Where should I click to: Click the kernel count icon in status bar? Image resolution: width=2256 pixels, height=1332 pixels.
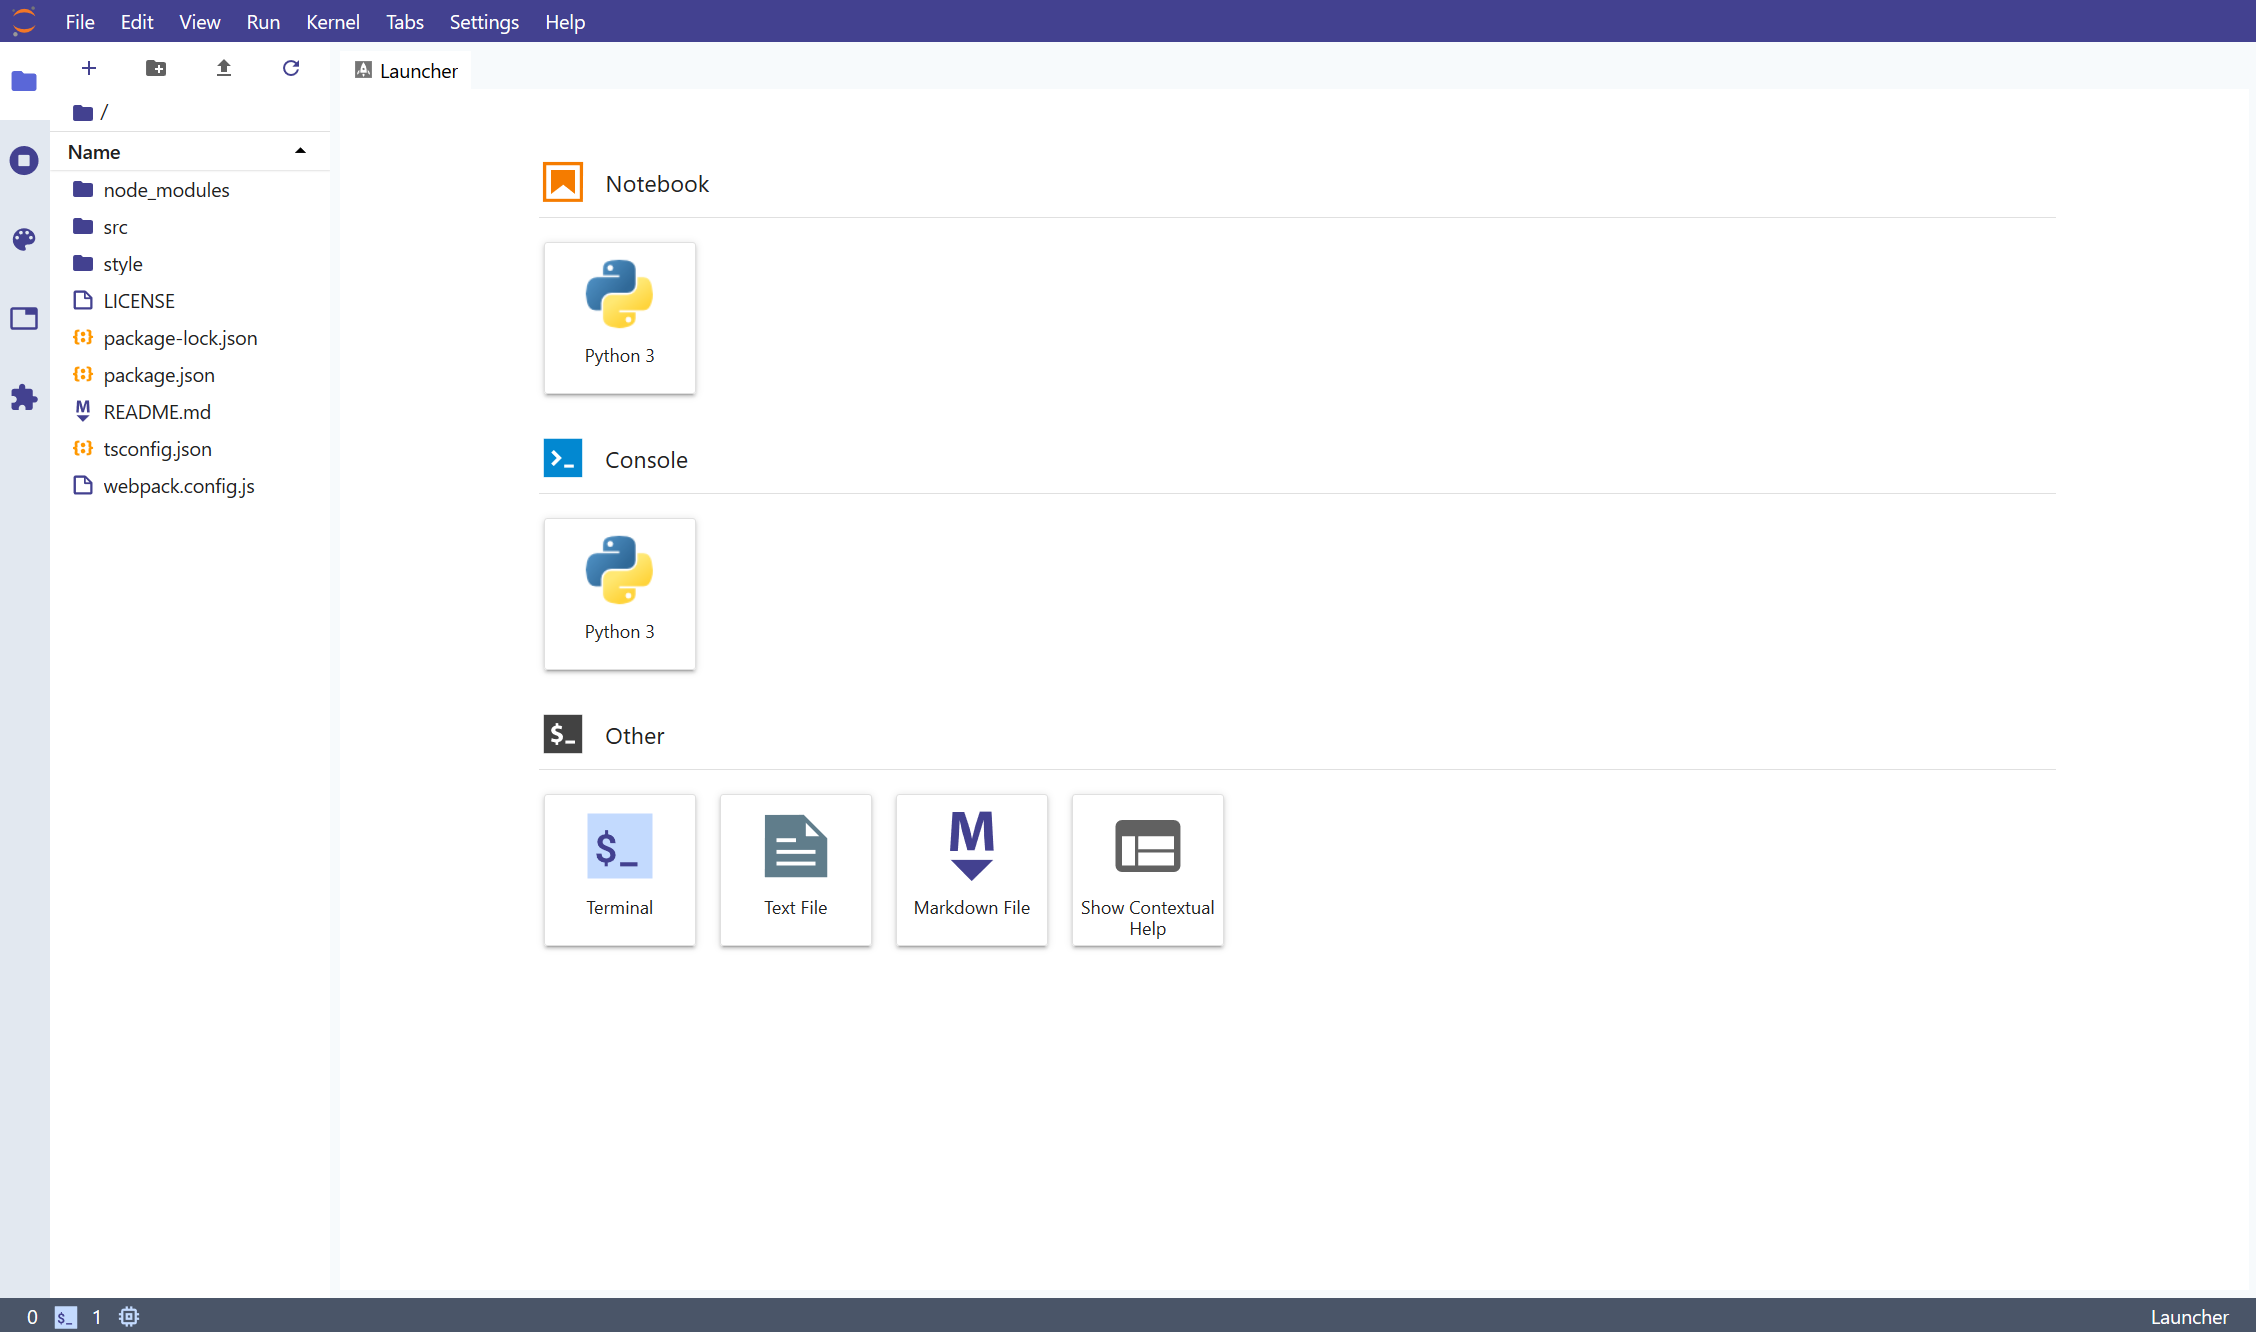click(x=129, y=1316)
